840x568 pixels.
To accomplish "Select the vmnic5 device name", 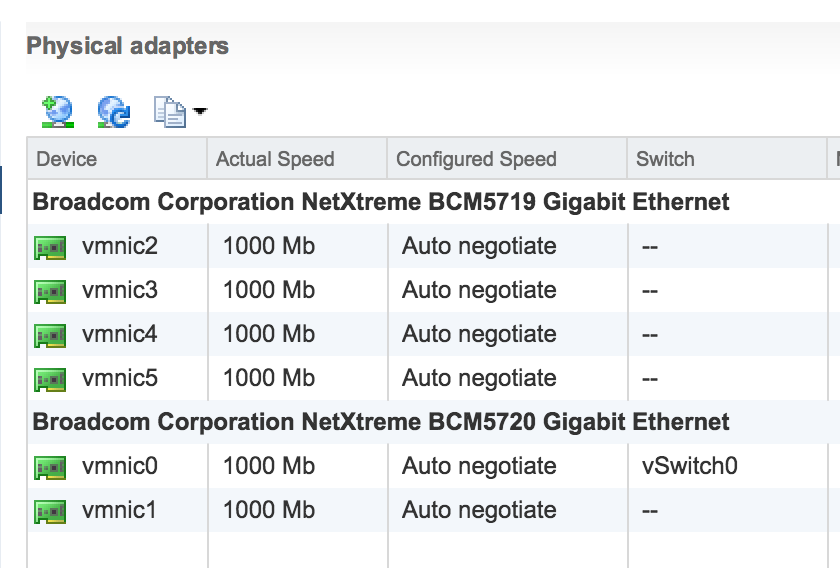I will coord(120,378).
